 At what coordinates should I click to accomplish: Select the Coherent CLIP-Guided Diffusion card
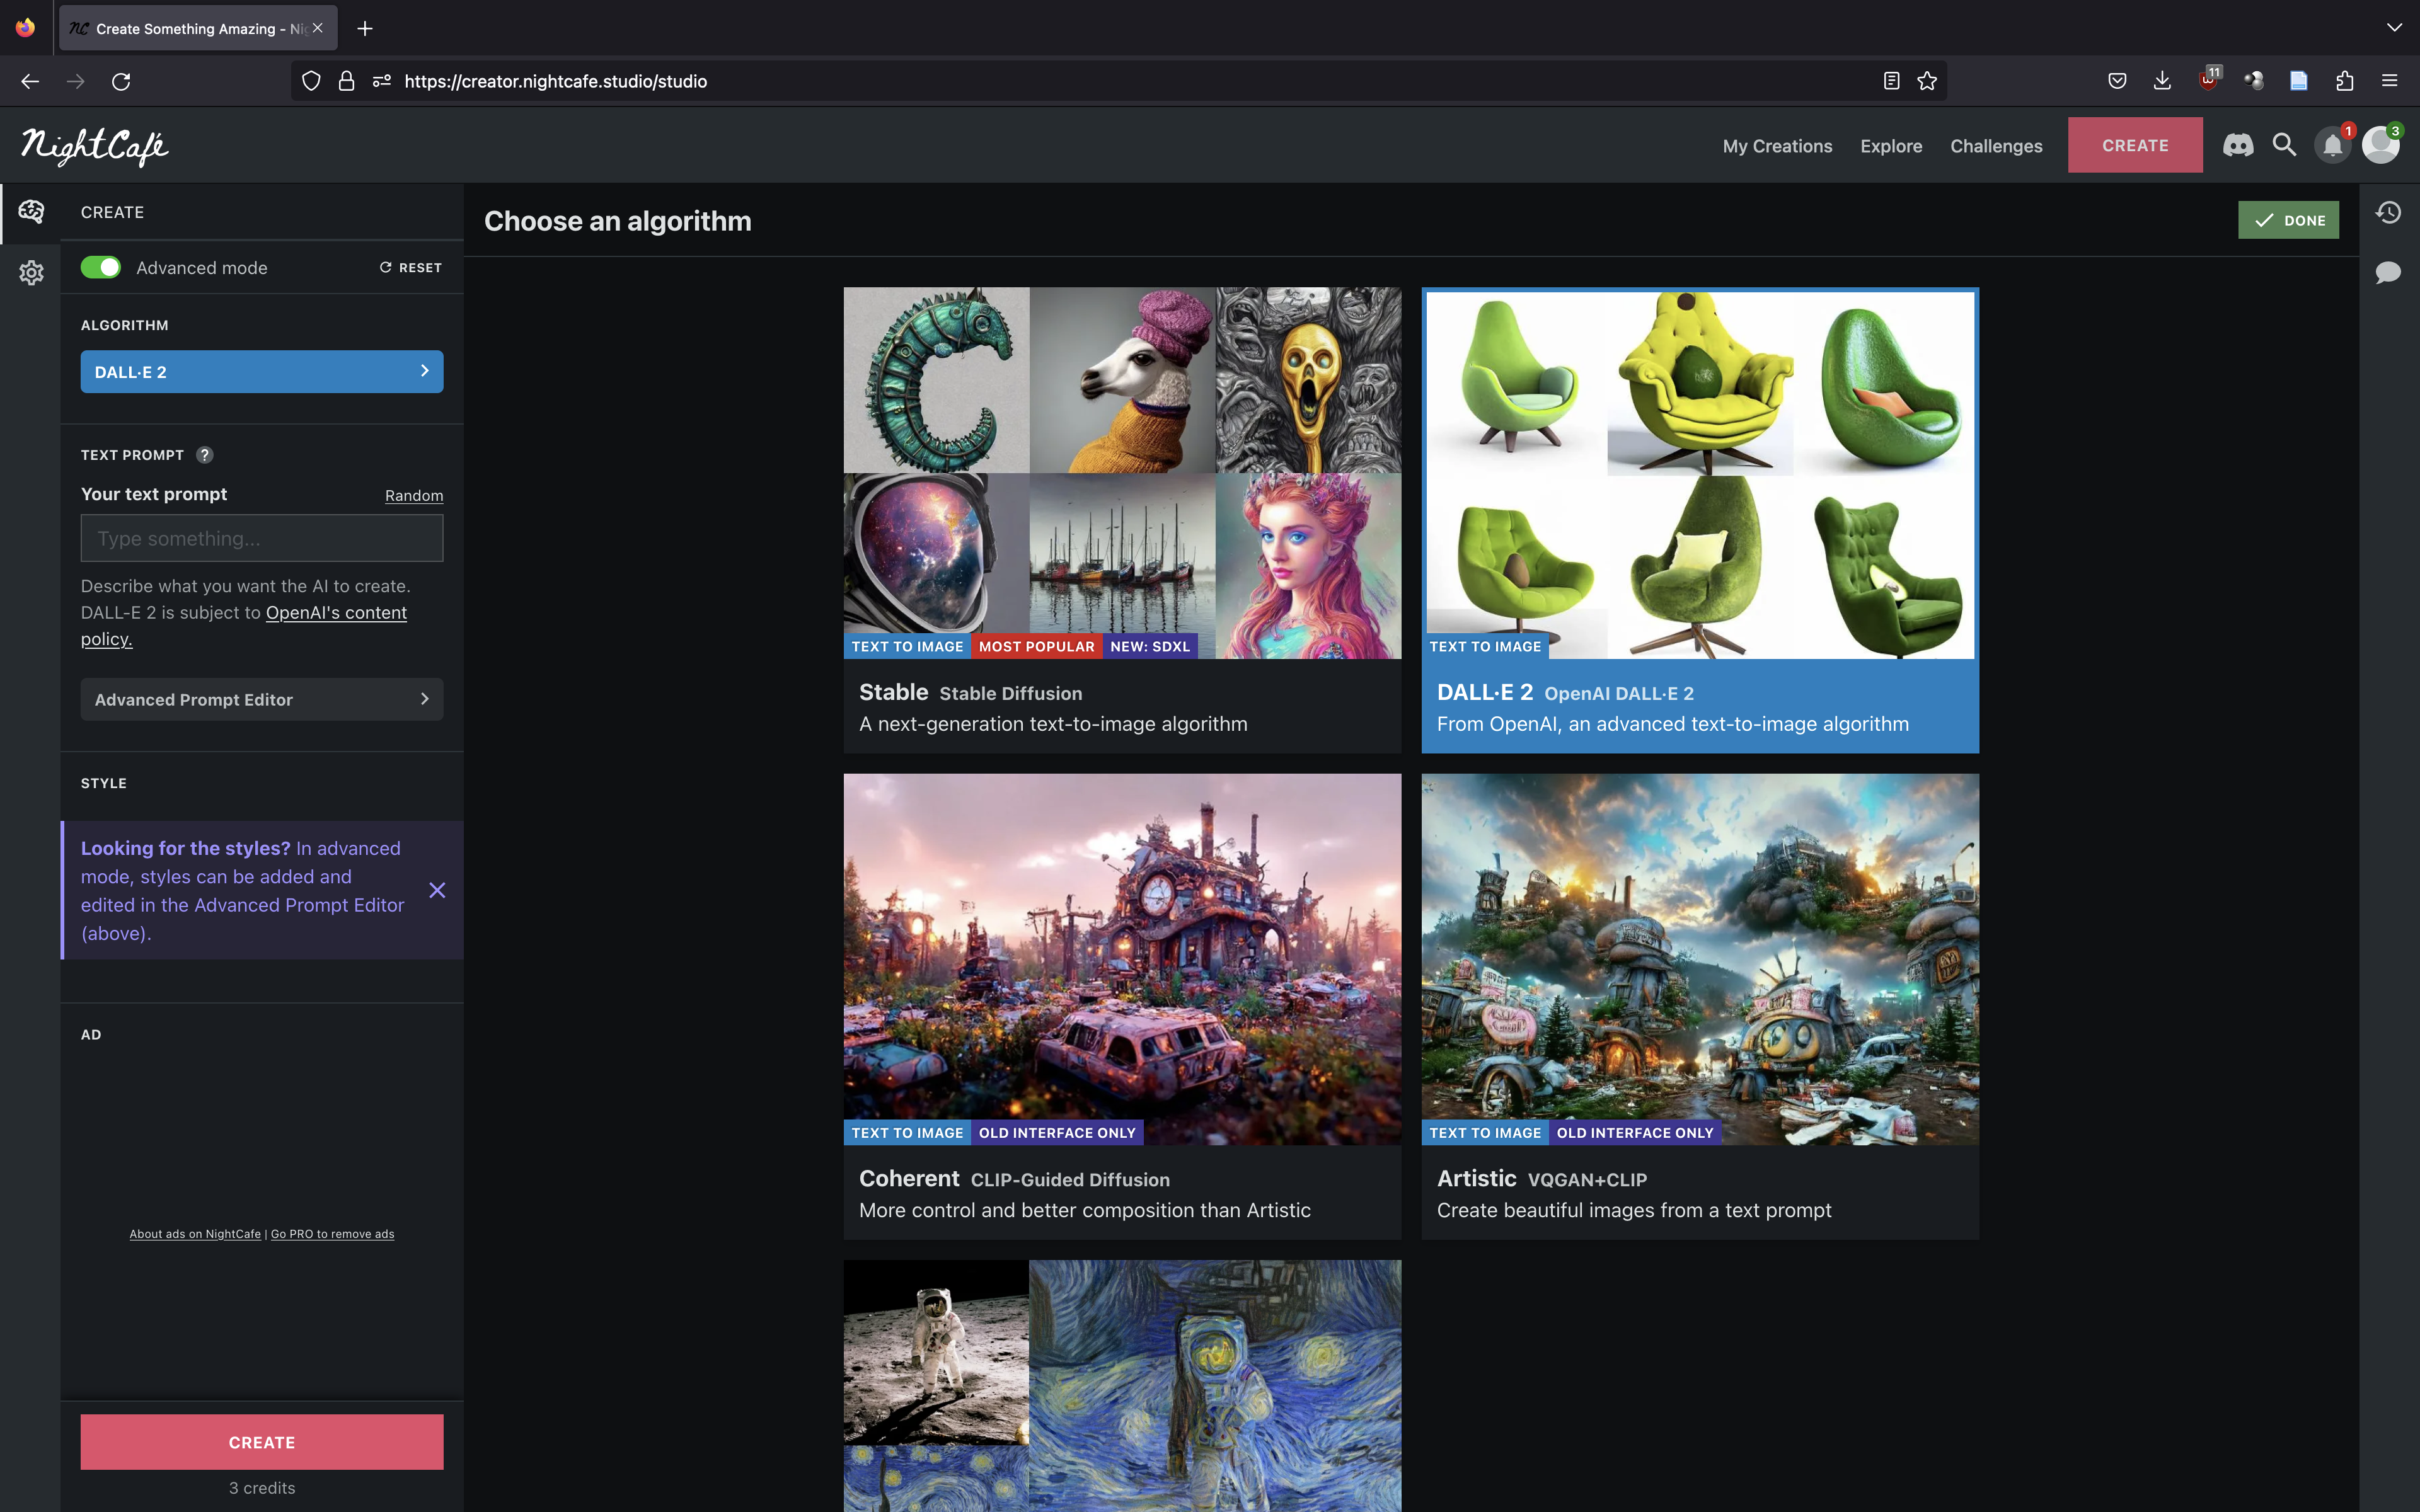pyautogui.click(x=1122, y=1006)
